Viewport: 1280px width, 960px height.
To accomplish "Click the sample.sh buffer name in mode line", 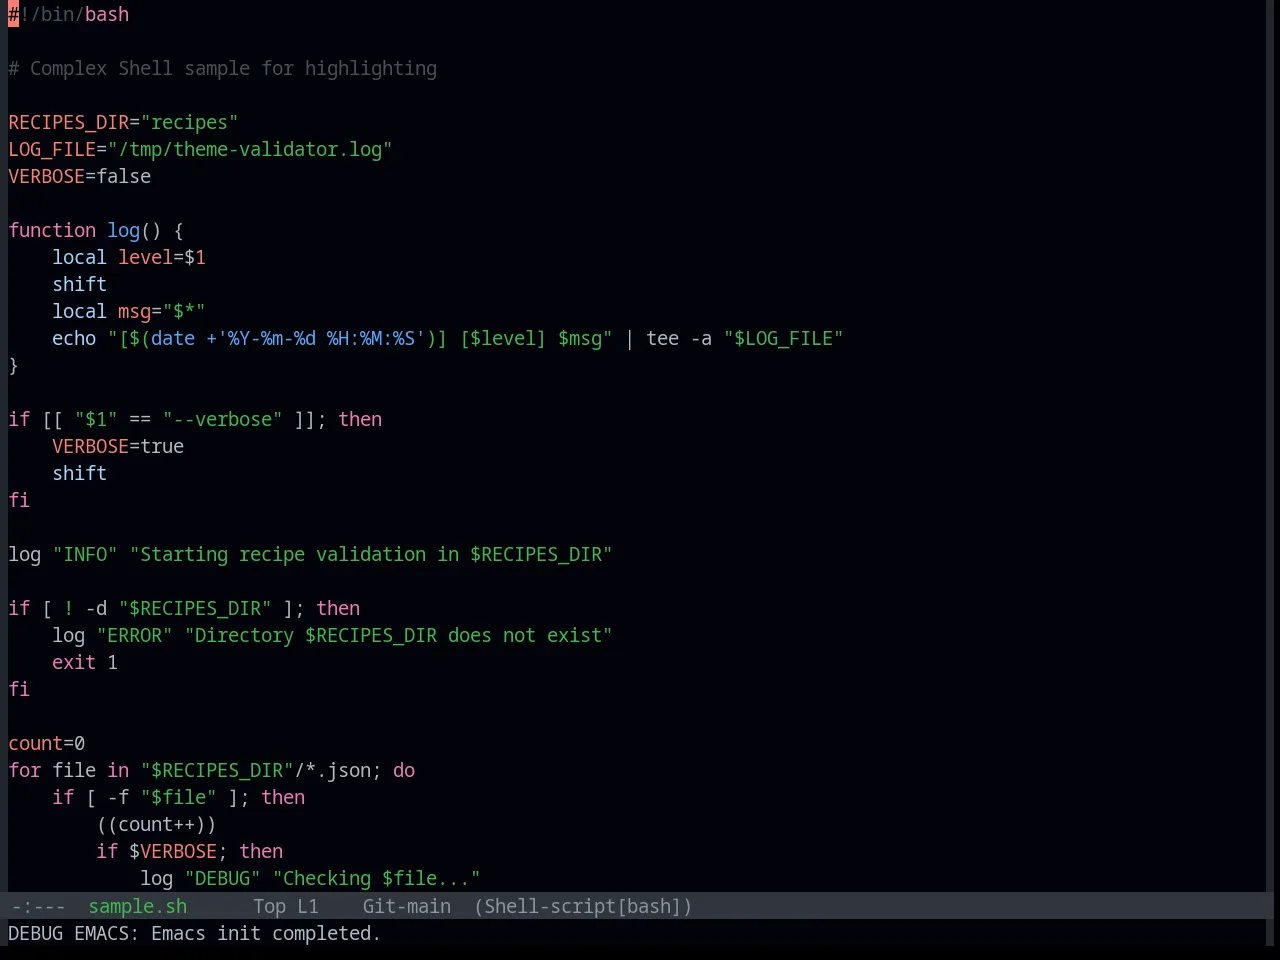I will pyautogui.click(x=137, y=906).
